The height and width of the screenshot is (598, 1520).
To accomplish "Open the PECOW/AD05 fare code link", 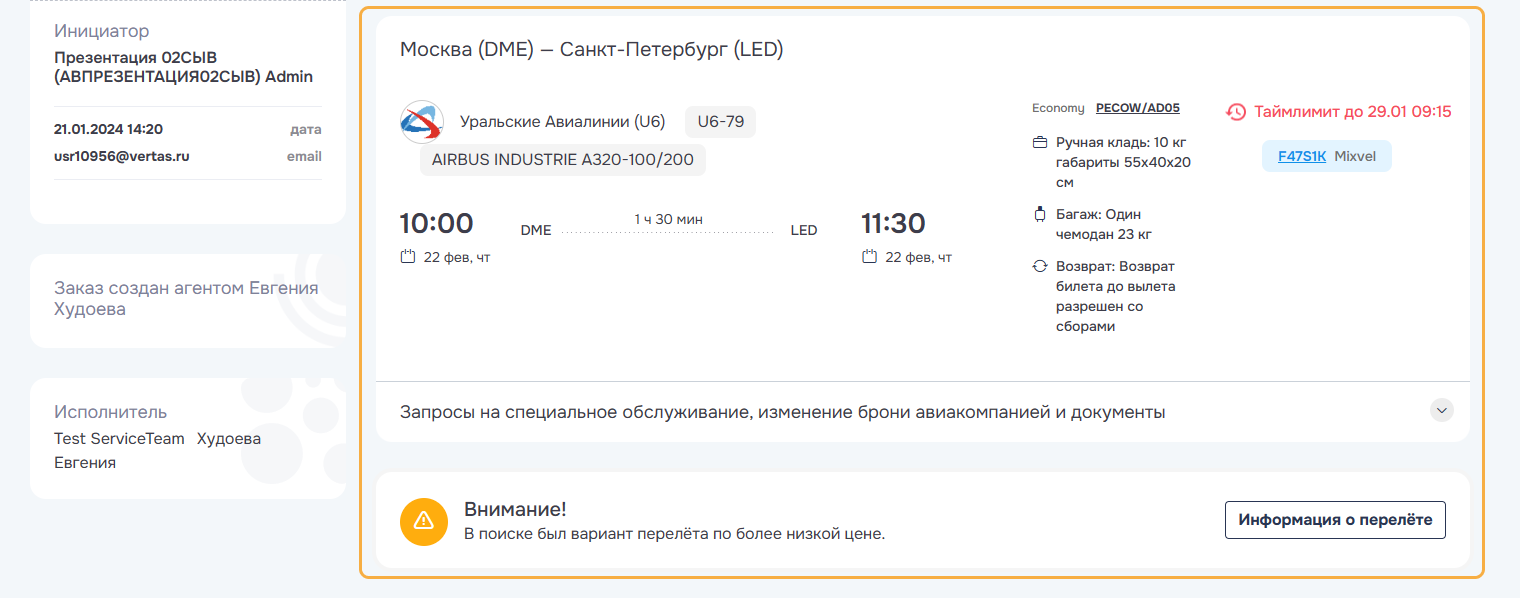I will 1138,108.
